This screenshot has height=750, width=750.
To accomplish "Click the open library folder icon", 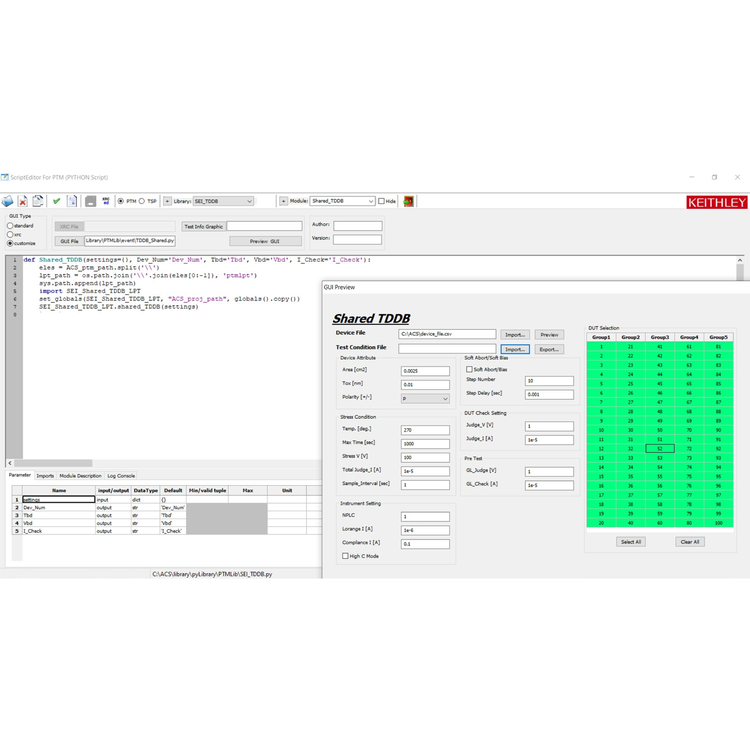I will (x=7, y=201).
